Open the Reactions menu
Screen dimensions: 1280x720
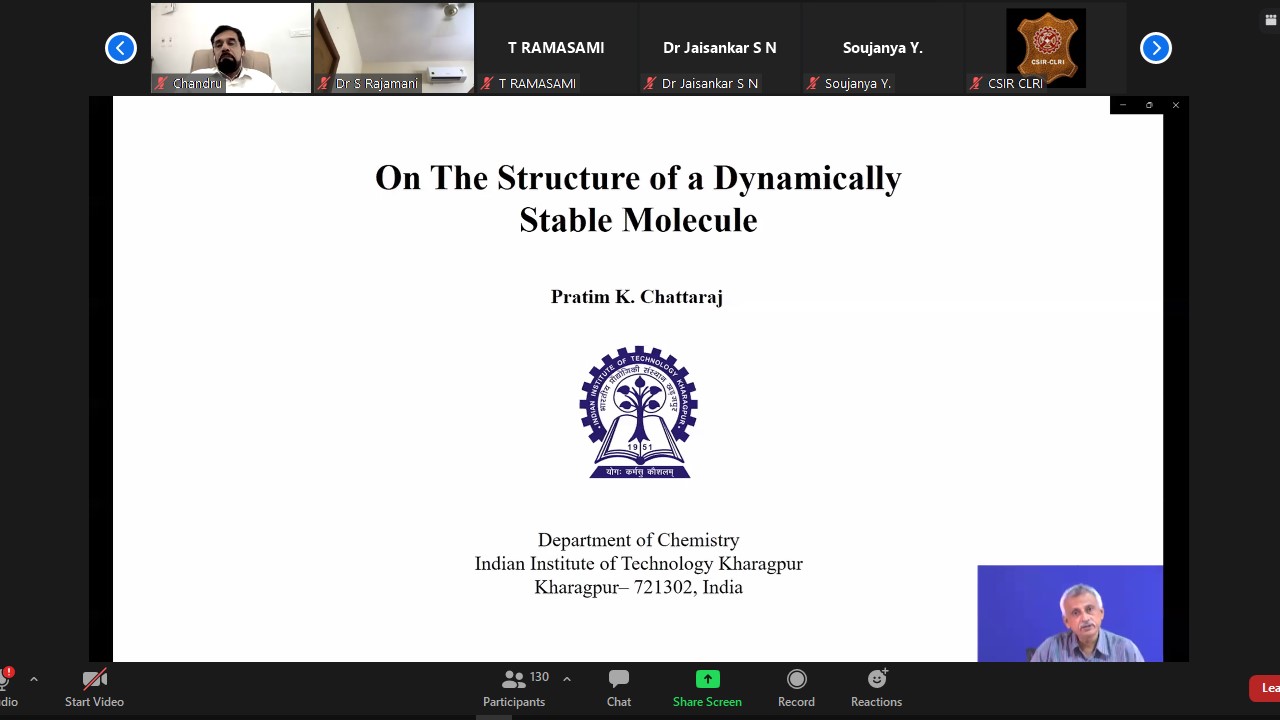pos(876,688)
